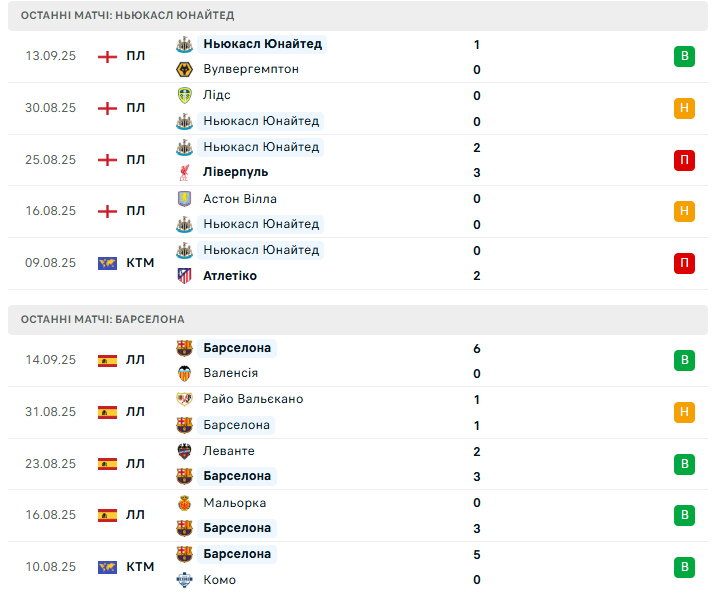Click green В badge for the Wolverhampton match

tap(684, 56)
